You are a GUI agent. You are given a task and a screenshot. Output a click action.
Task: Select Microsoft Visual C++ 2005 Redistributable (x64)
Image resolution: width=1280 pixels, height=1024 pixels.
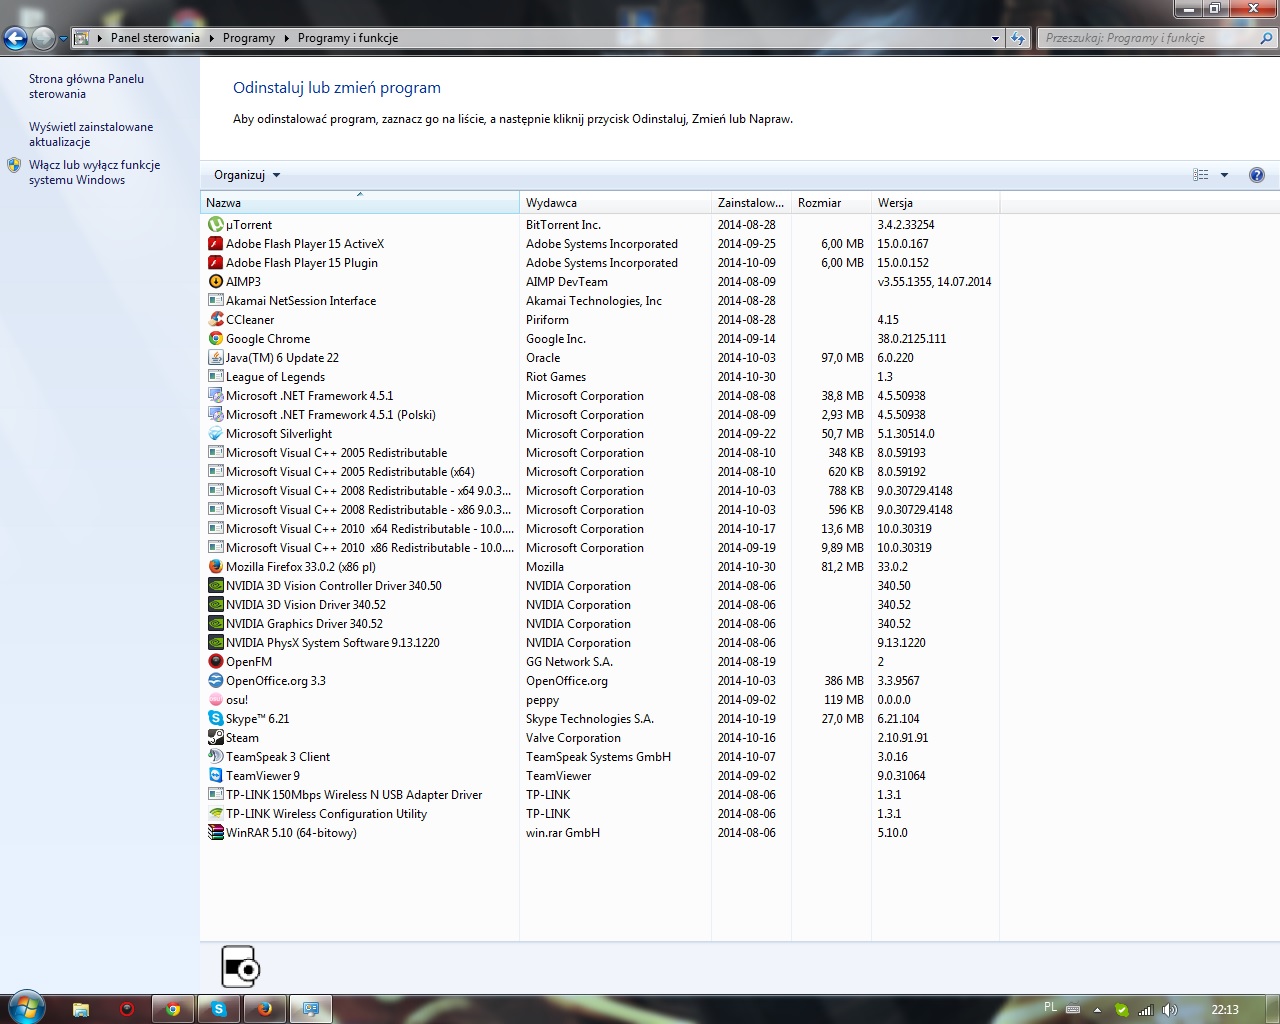pos(600,472)
